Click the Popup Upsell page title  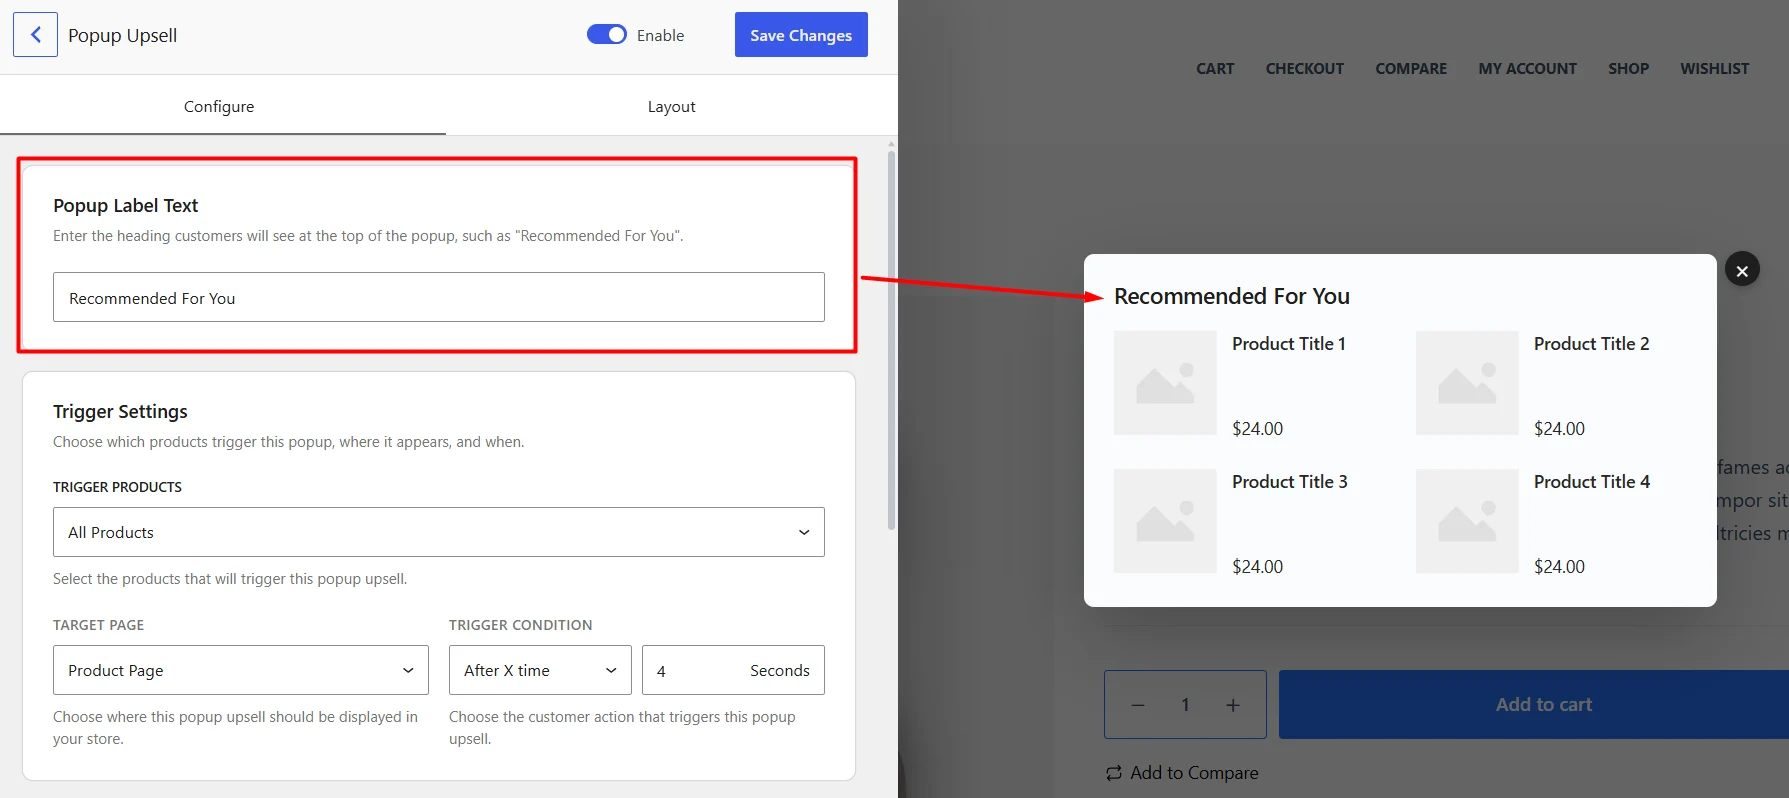[122, 35]
